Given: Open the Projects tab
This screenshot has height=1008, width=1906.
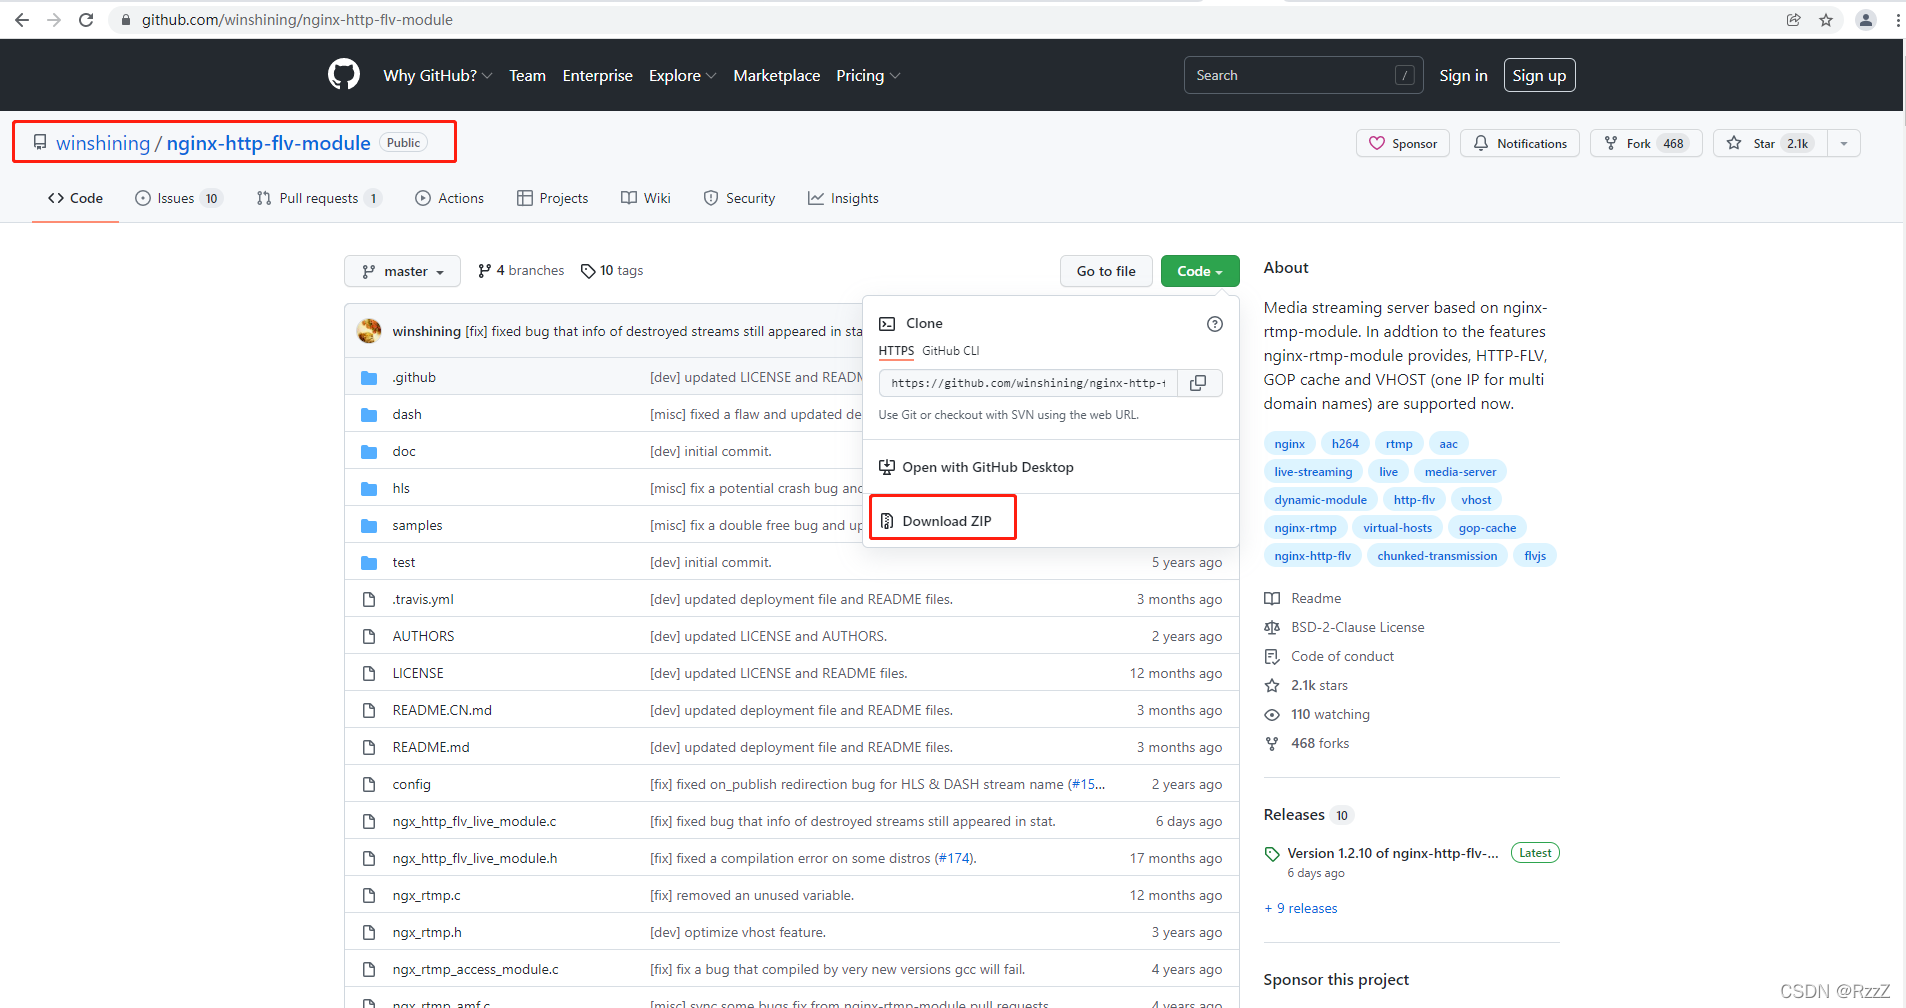Looking at the screenshot, I should [x=552, y=198].
